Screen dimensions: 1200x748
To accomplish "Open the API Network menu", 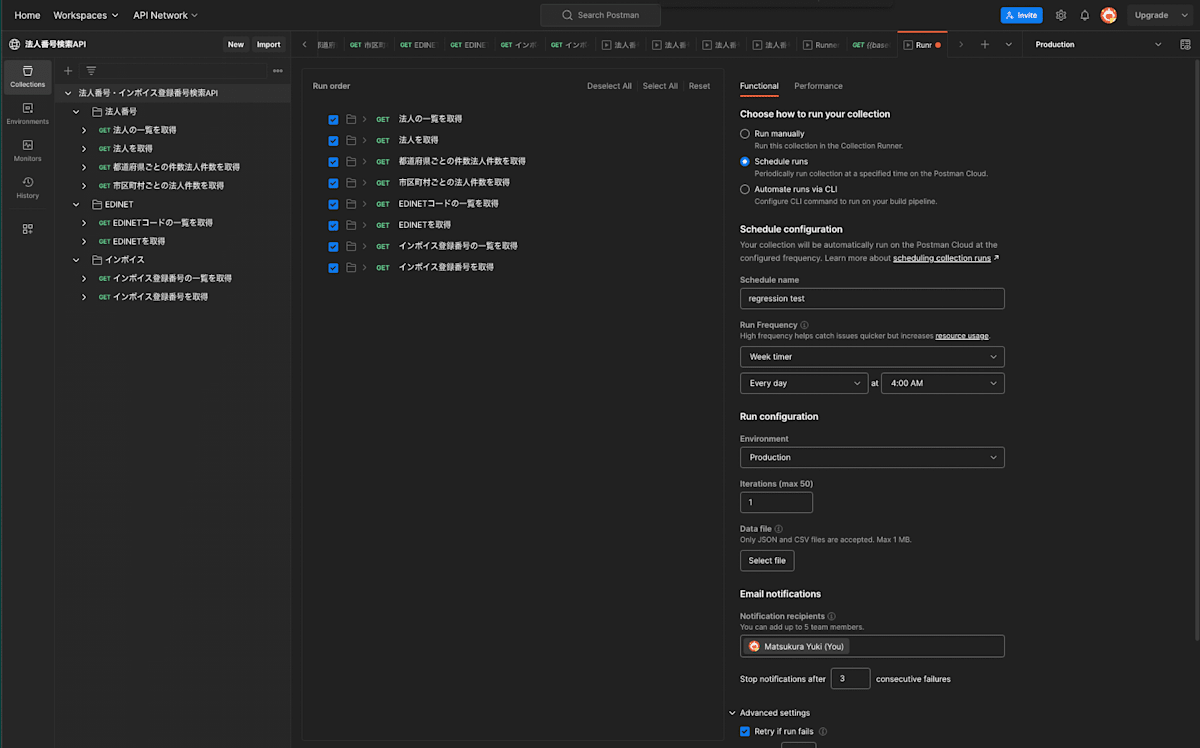I will tap(165, 15).
